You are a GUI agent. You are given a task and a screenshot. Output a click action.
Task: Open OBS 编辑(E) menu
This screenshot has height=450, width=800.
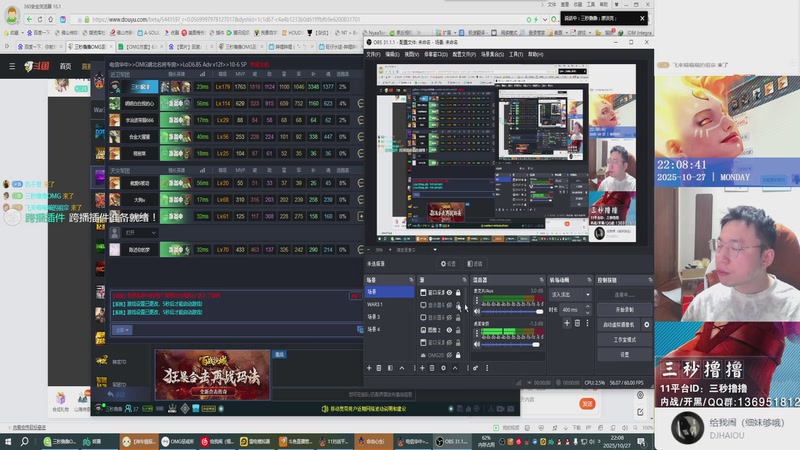click(x=392, y=54)
